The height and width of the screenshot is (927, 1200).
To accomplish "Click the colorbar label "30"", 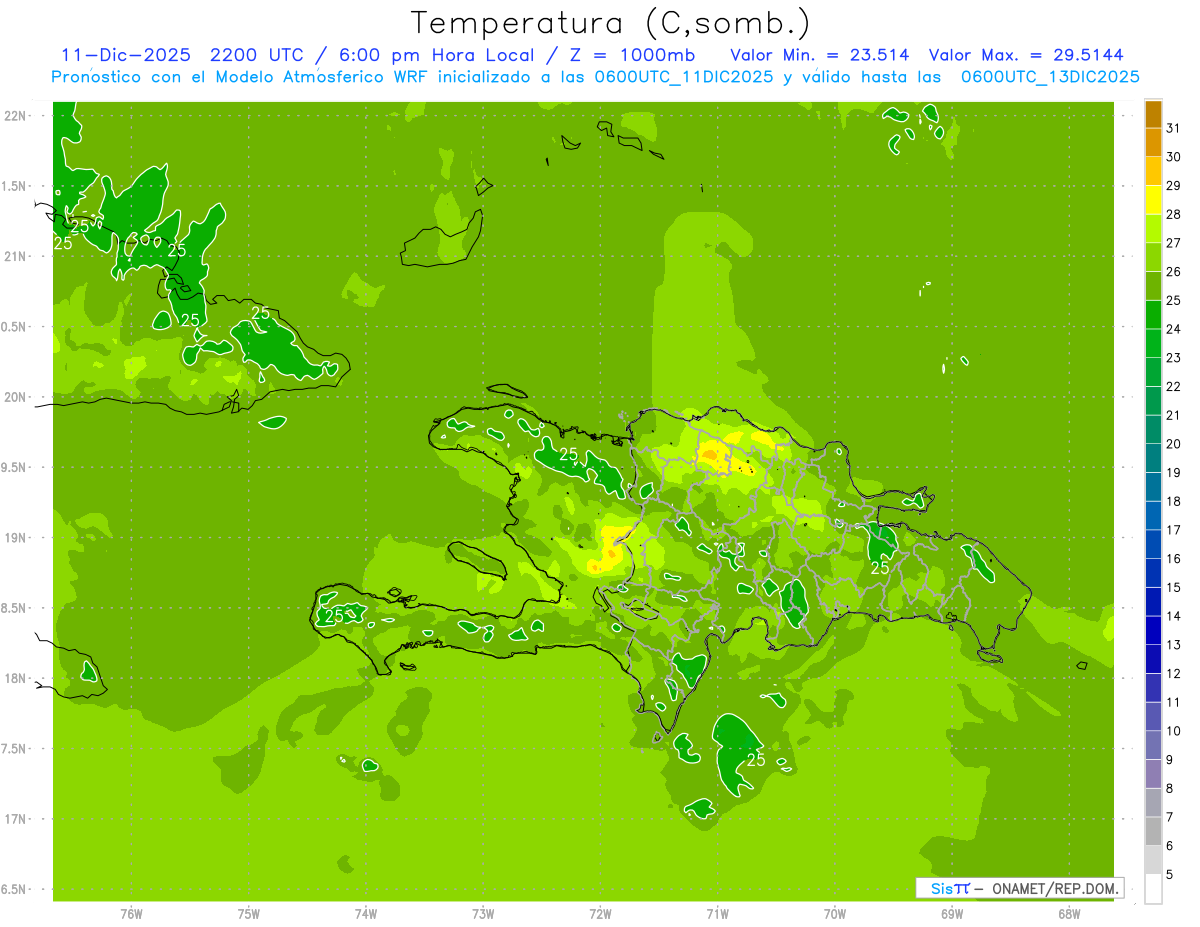I will point(1173,157).
